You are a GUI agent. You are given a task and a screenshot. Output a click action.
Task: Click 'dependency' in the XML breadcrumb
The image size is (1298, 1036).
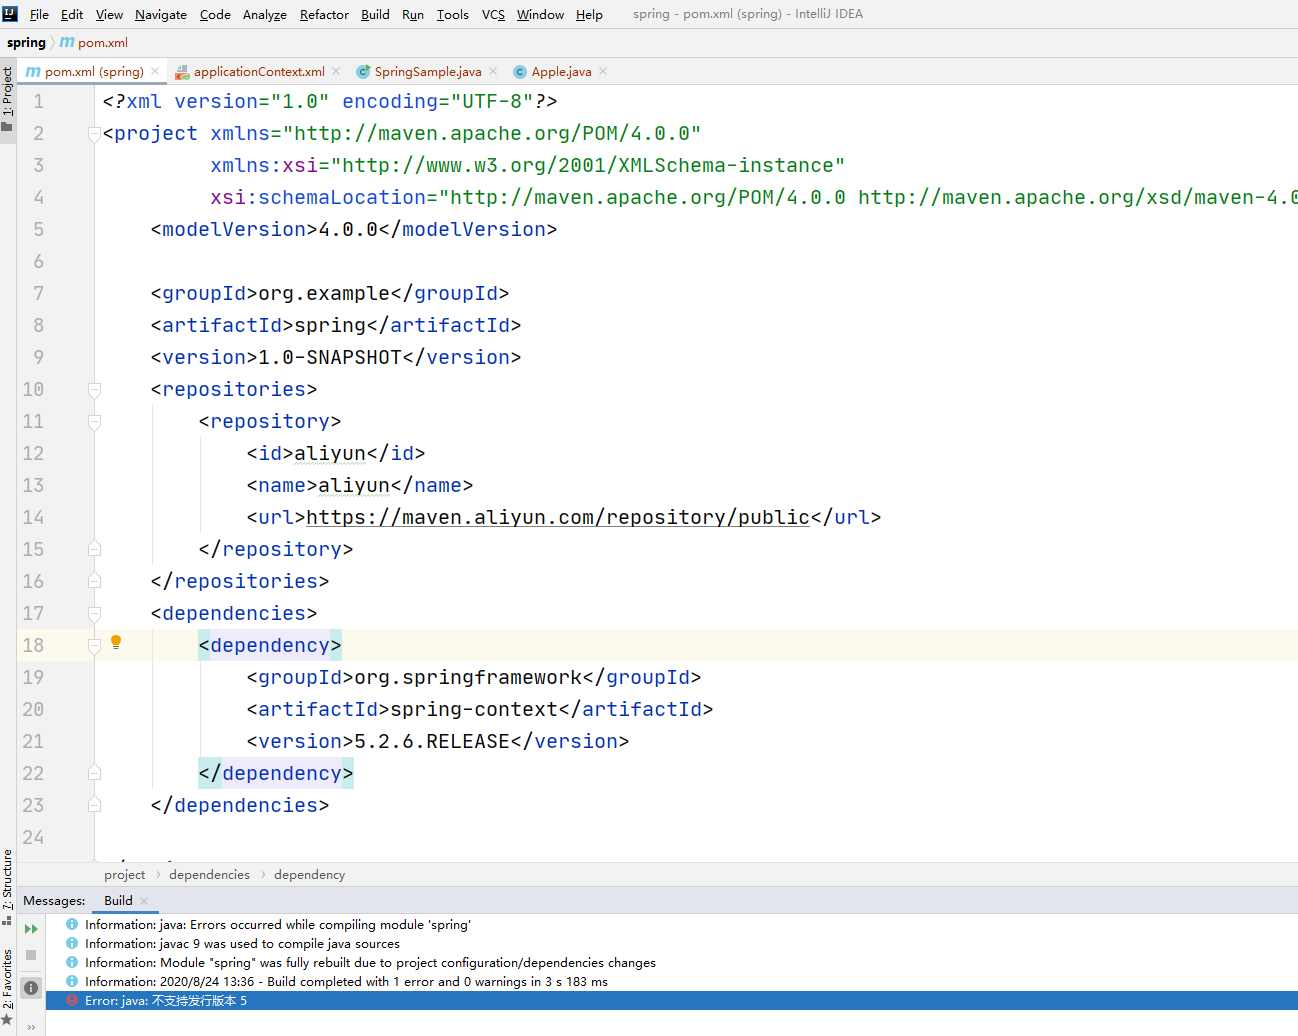click(309, 875)
